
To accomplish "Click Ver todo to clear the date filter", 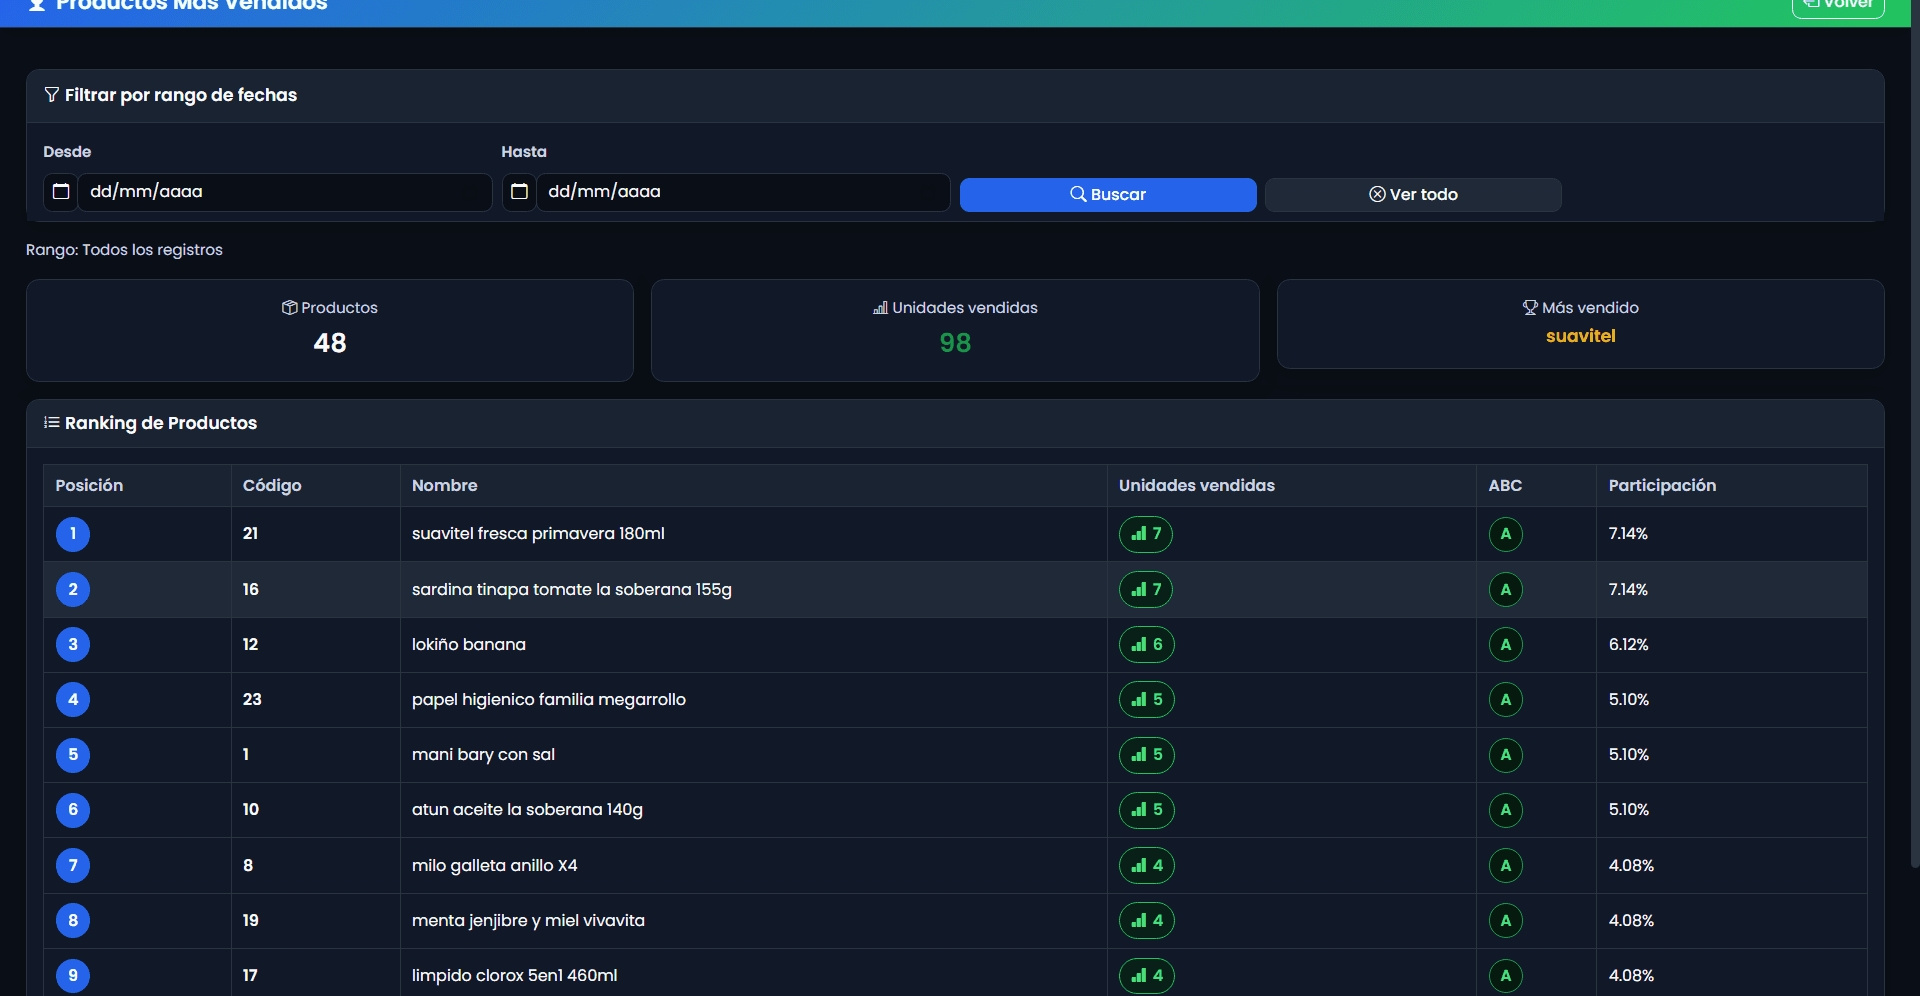I will pos(1413,195).
